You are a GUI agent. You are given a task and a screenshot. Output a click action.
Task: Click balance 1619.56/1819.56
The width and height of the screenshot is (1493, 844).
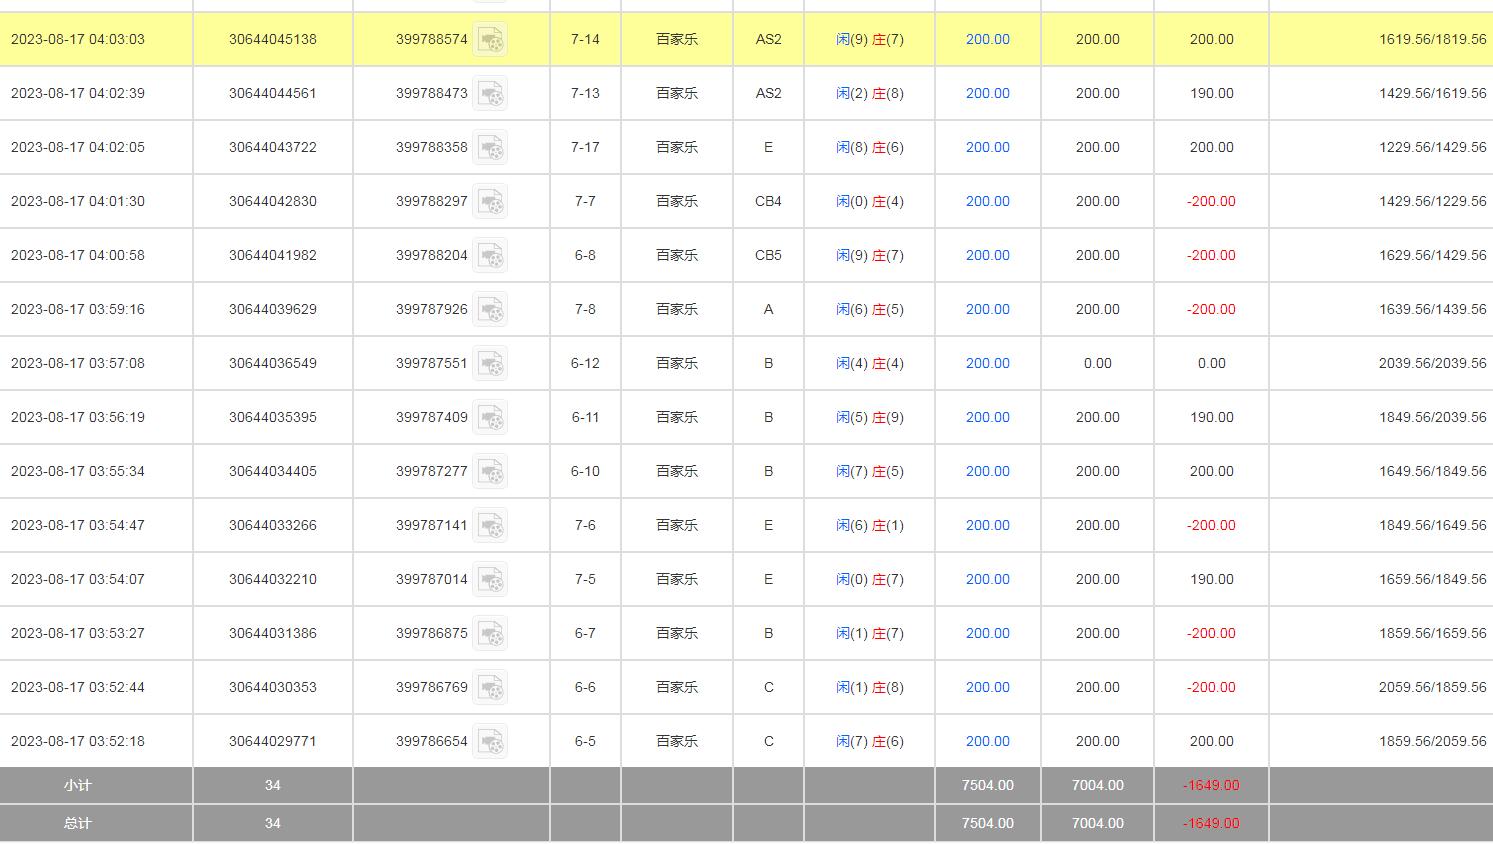(x=1433, y=39)
